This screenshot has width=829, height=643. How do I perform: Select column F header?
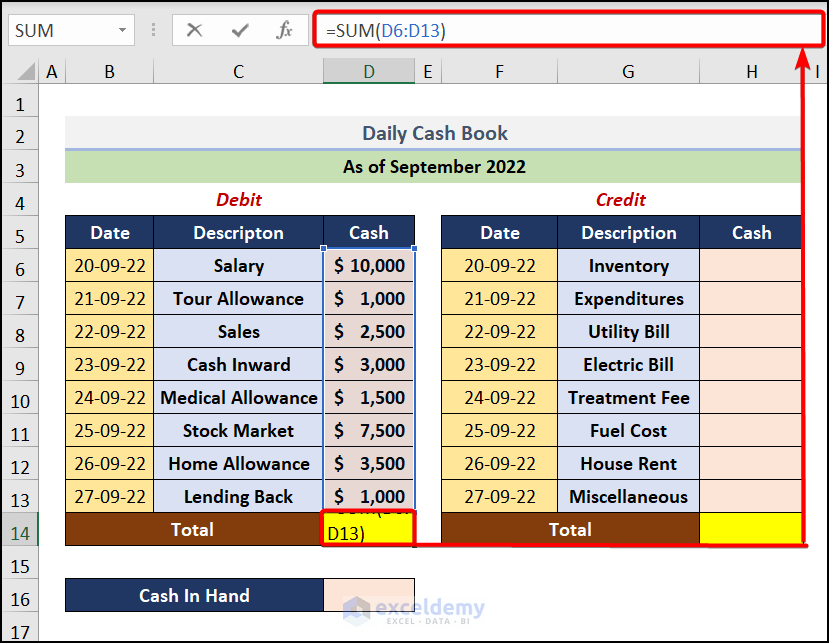(x=499, y=71)
